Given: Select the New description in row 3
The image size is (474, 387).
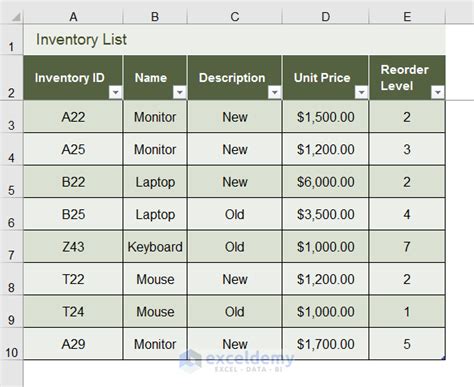Looking at the screenshot, I should pyautogui.click(x=235, y=117).
